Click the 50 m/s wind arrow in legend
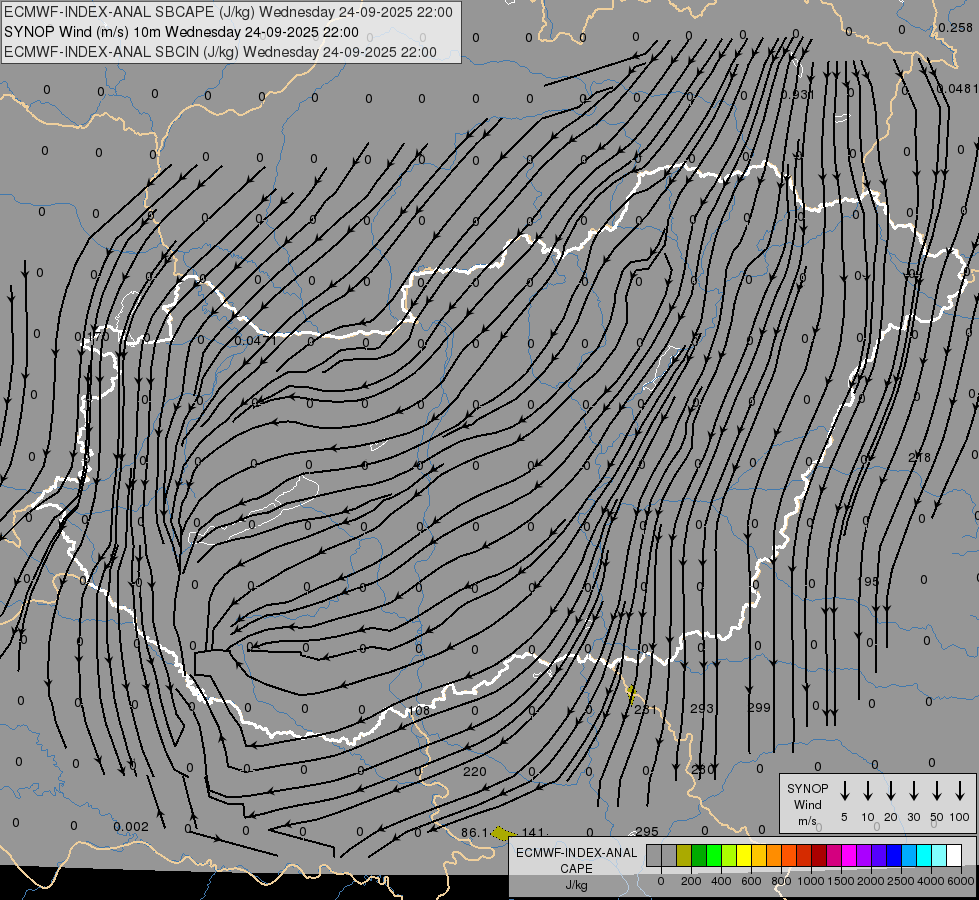The height and width of the screenshot is (900, 979). [x=936, y=791]
